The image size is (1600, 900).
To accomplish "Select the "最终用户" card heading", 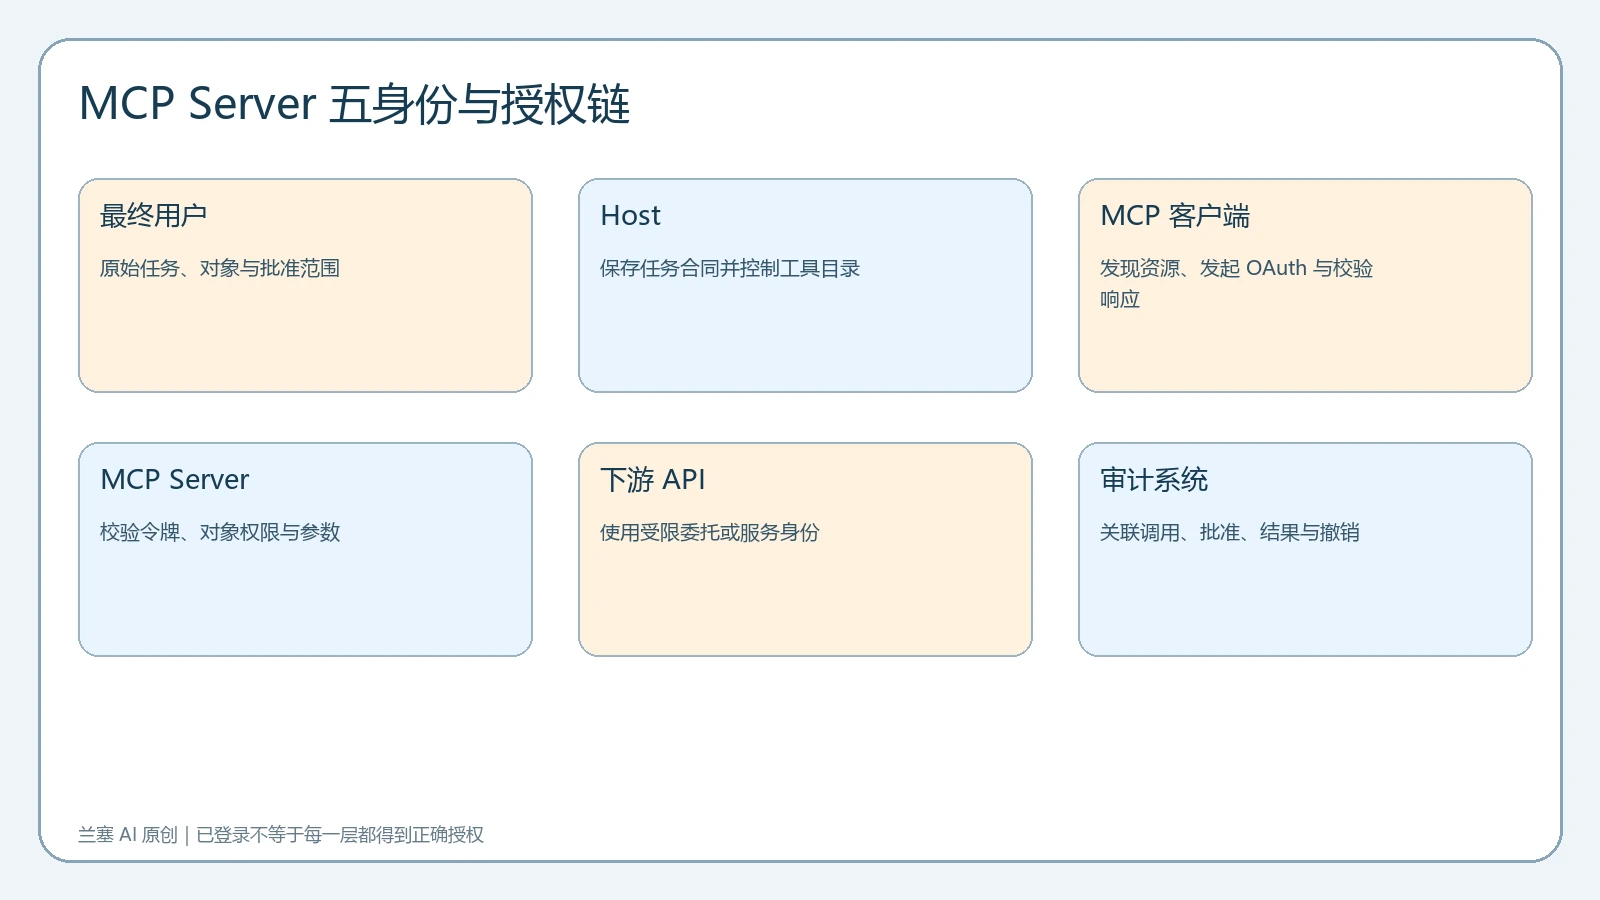I will click(154, 216).
